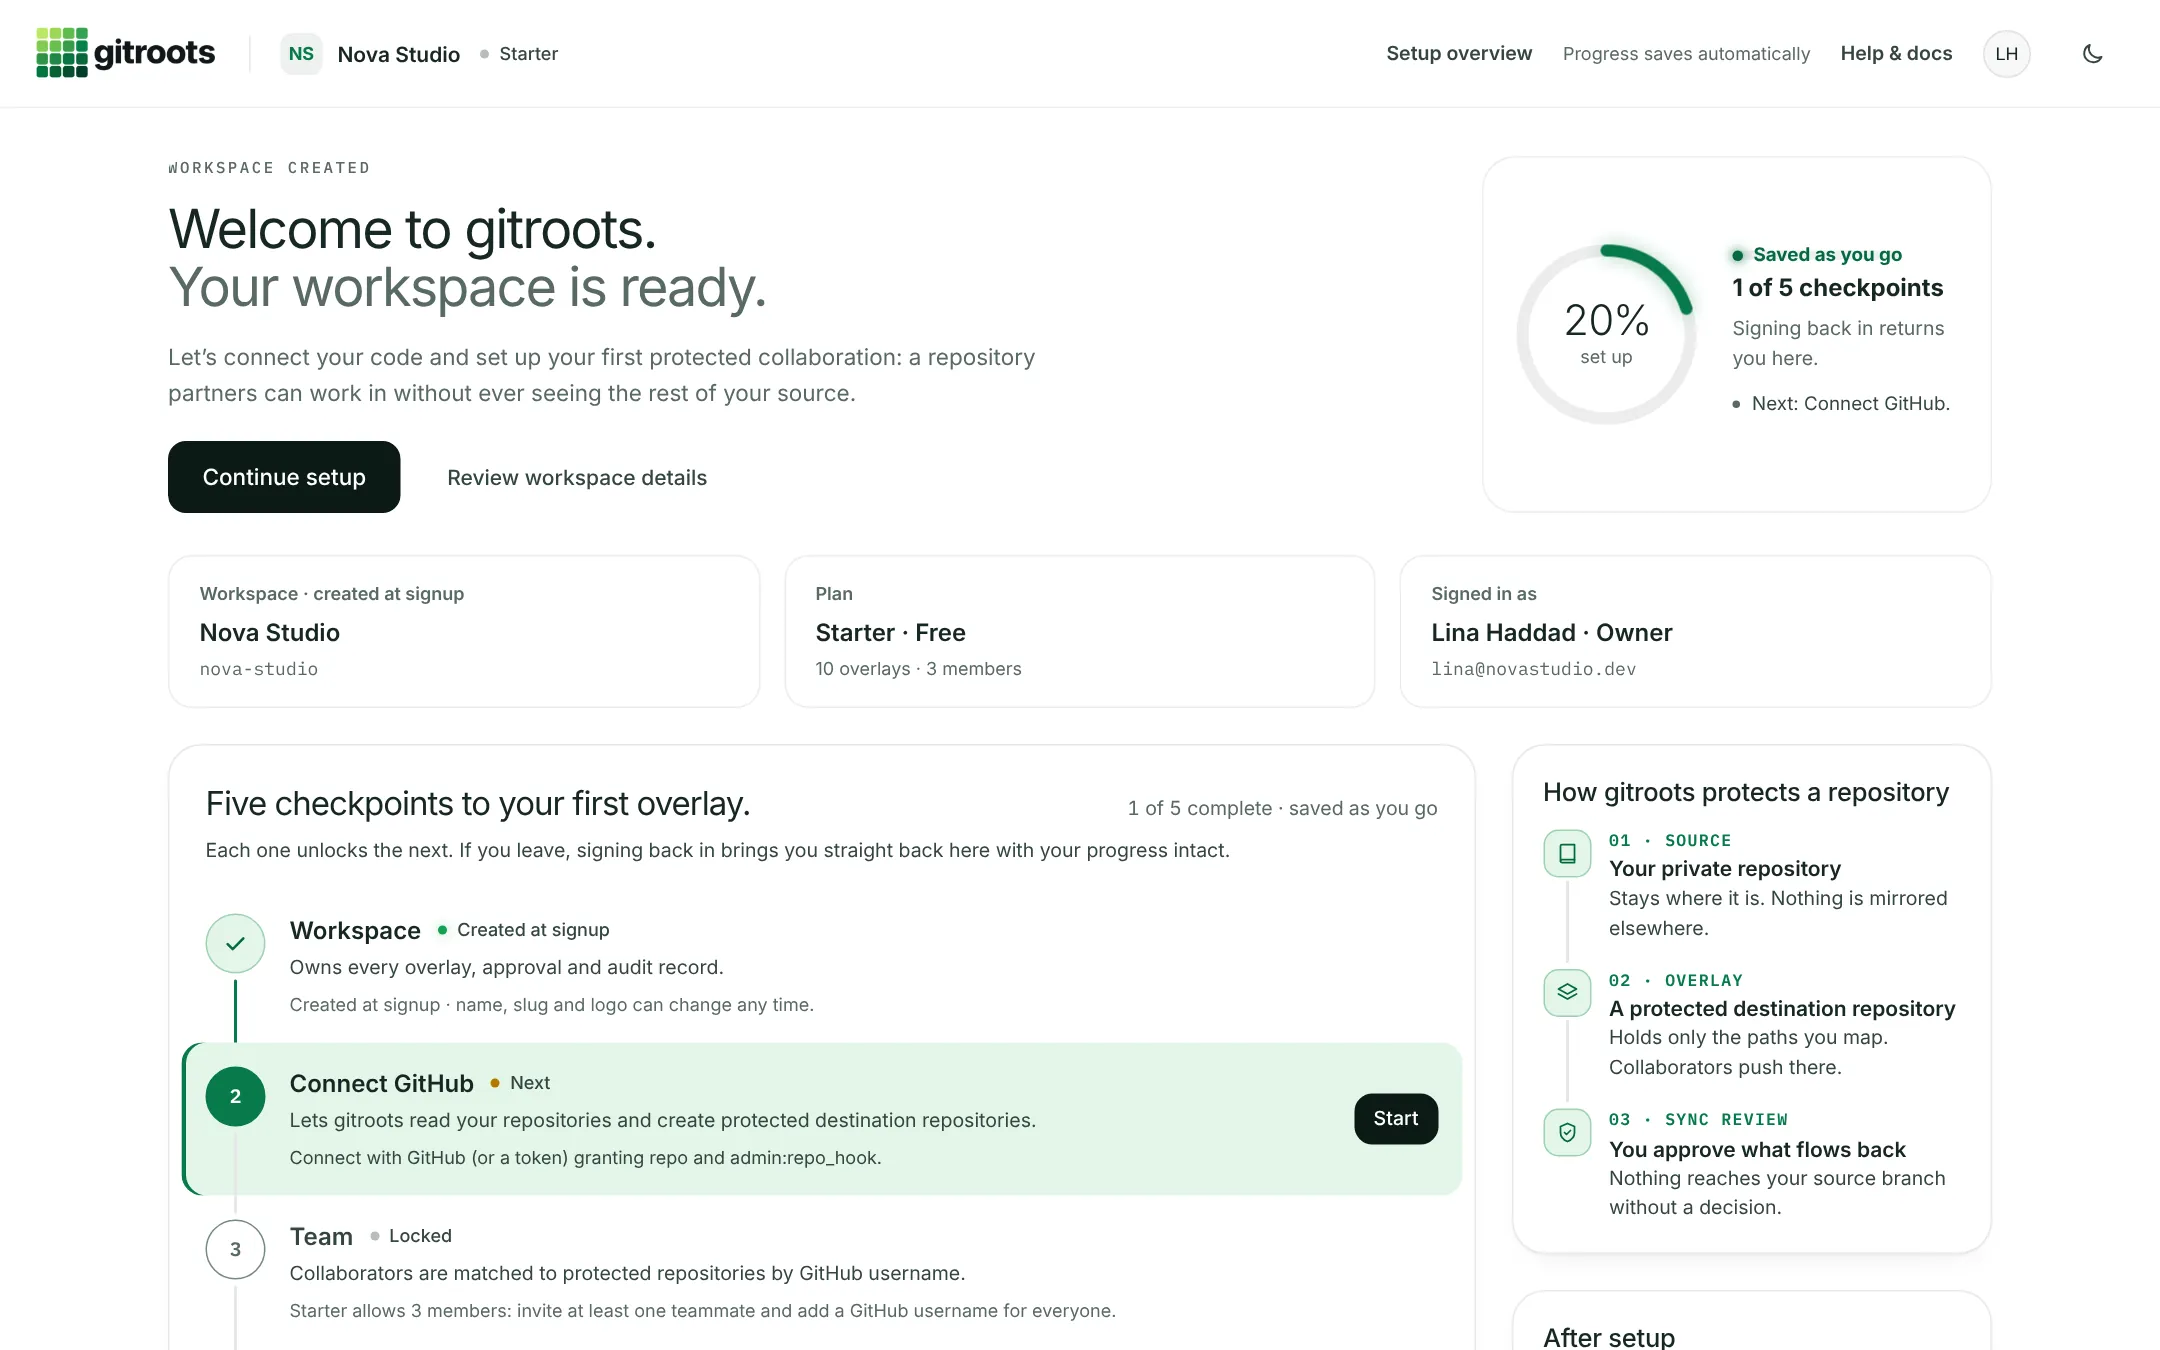Open the Starter · Free plan card
Screen dimensions: 2160x1350
click(x=1079, y=631)
